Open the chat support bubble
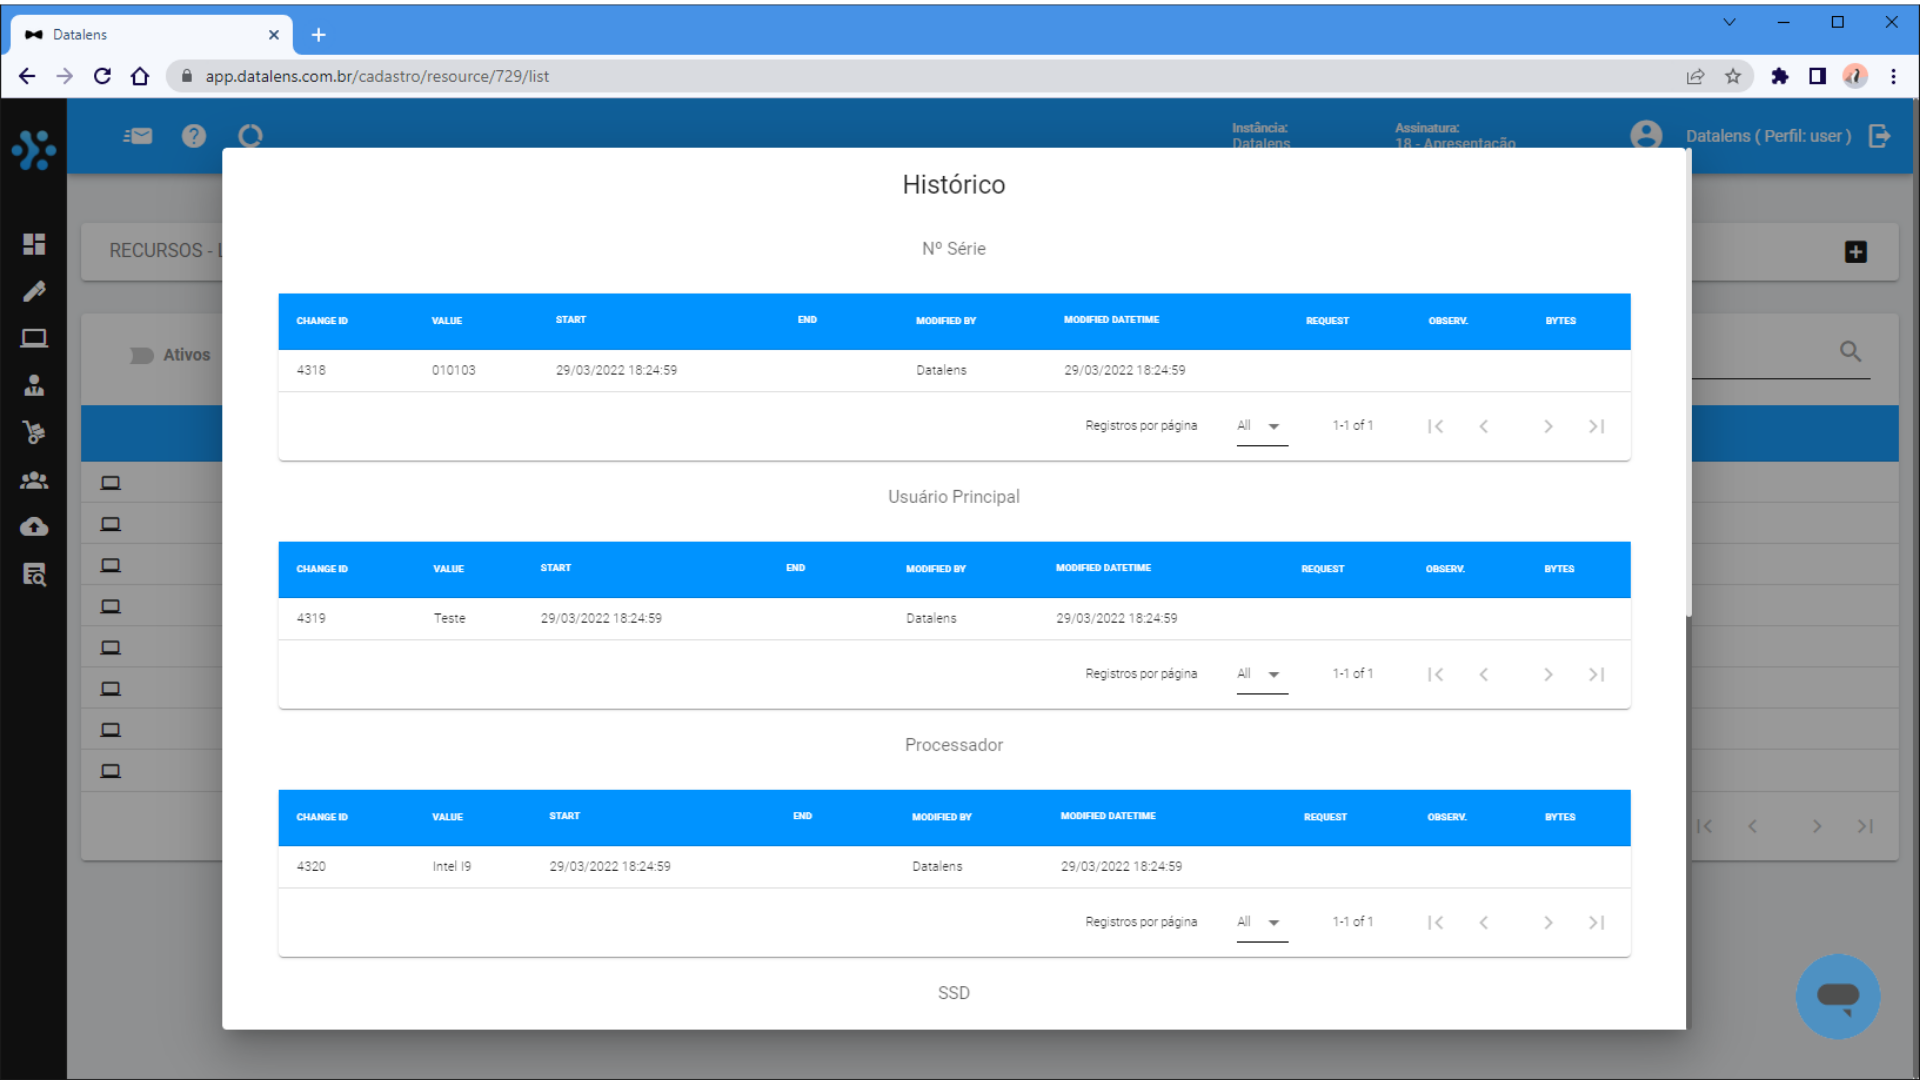Image resolution: width=1920 pixels, height=1080 pixels. 1837,996
